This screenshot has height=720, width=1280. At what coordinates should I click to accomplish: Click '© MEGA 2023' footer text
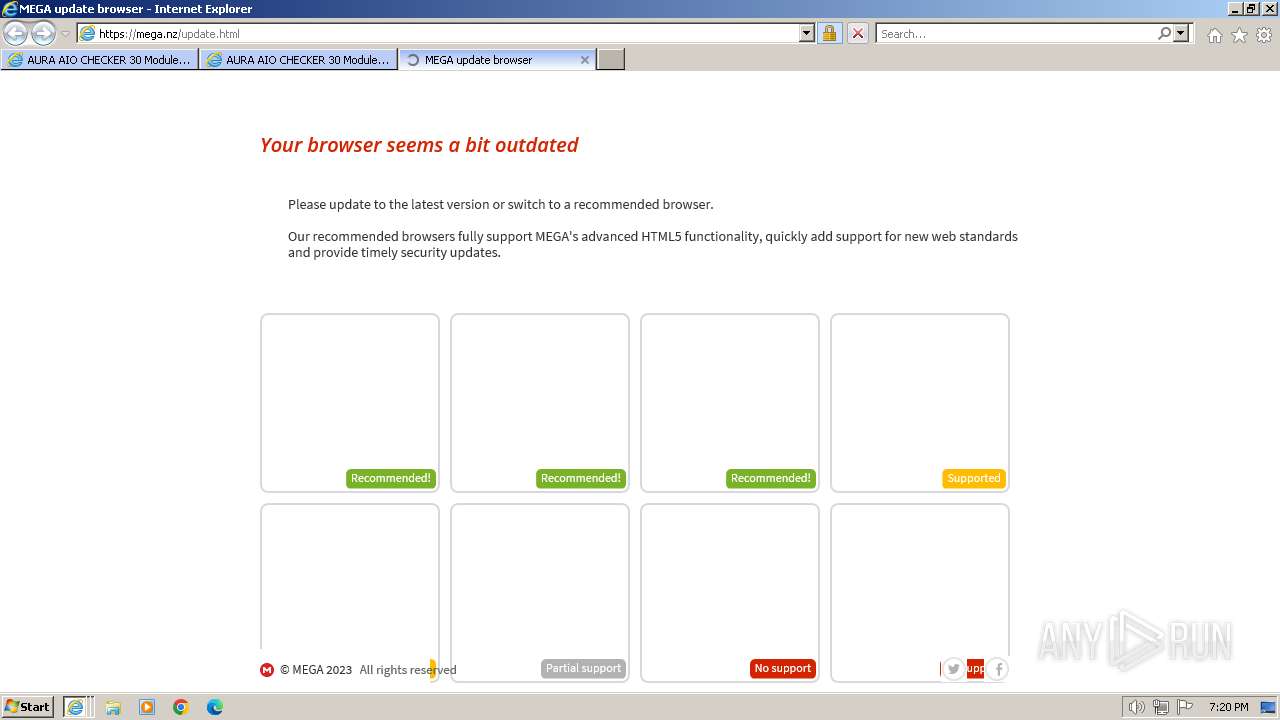[x=316, y=670]
